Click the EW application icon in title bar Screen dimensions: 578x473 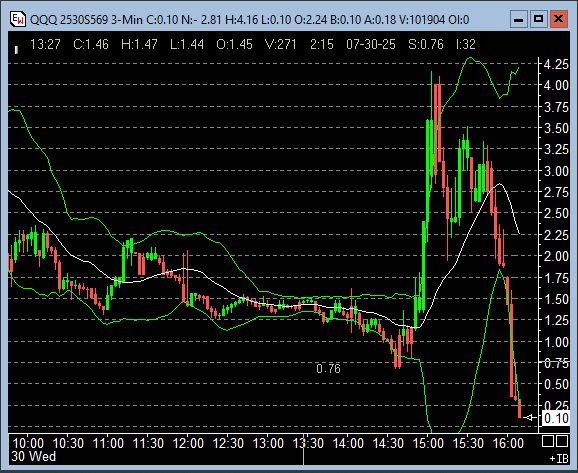(17, 19)
